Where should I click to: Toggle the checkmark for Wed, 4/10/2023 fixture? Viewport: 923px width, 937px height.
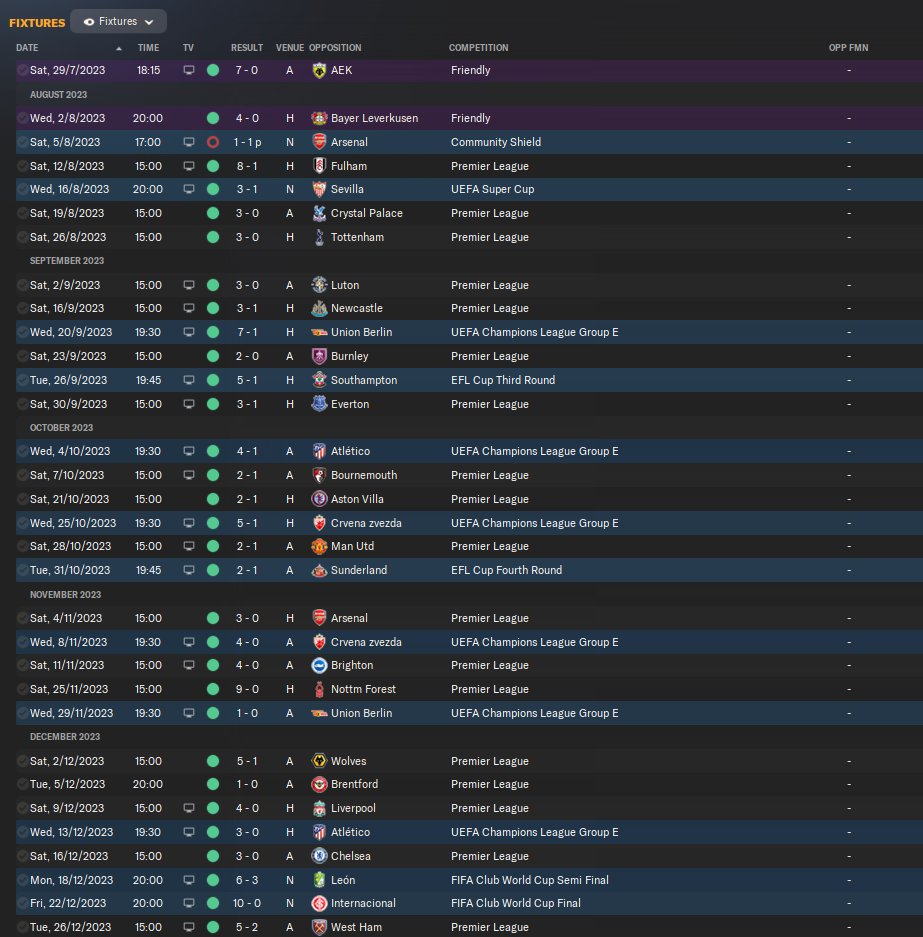point(22,451)
